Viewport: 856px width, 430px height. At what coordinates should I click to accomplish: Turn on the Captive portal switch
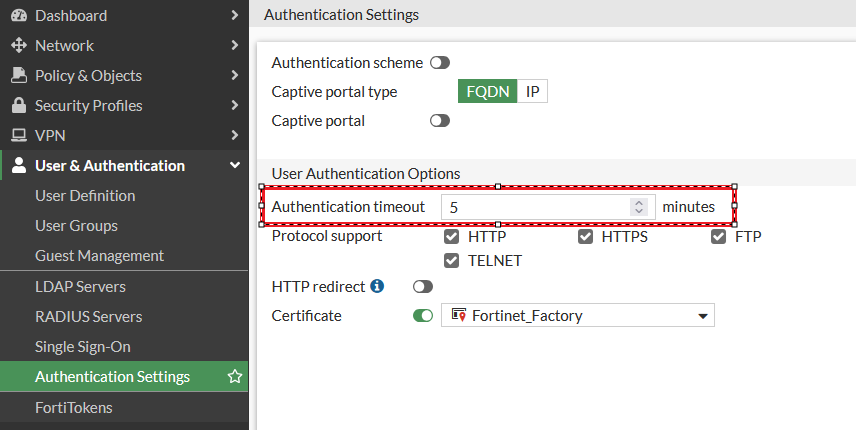pyautogui.click(x=440, y=121)
